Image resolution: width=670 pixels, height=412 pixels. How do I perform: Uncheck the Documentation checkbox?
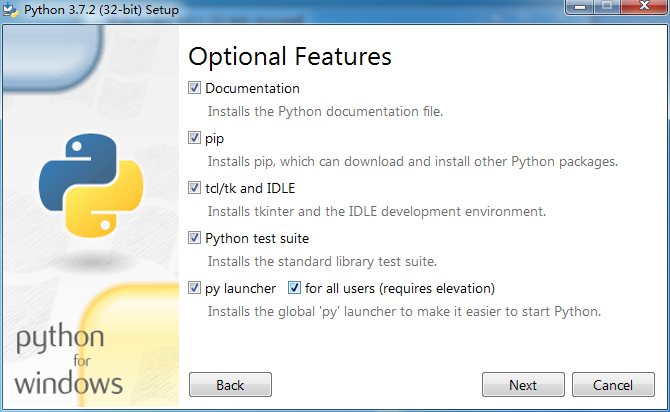pyautogui.click(x=194, y=88)
